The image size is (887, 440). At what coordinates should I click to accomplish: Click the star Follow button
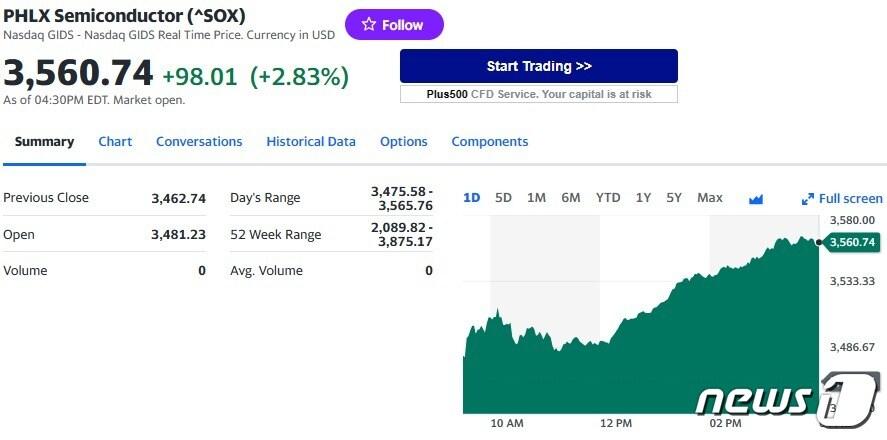[x=394, y=25]
